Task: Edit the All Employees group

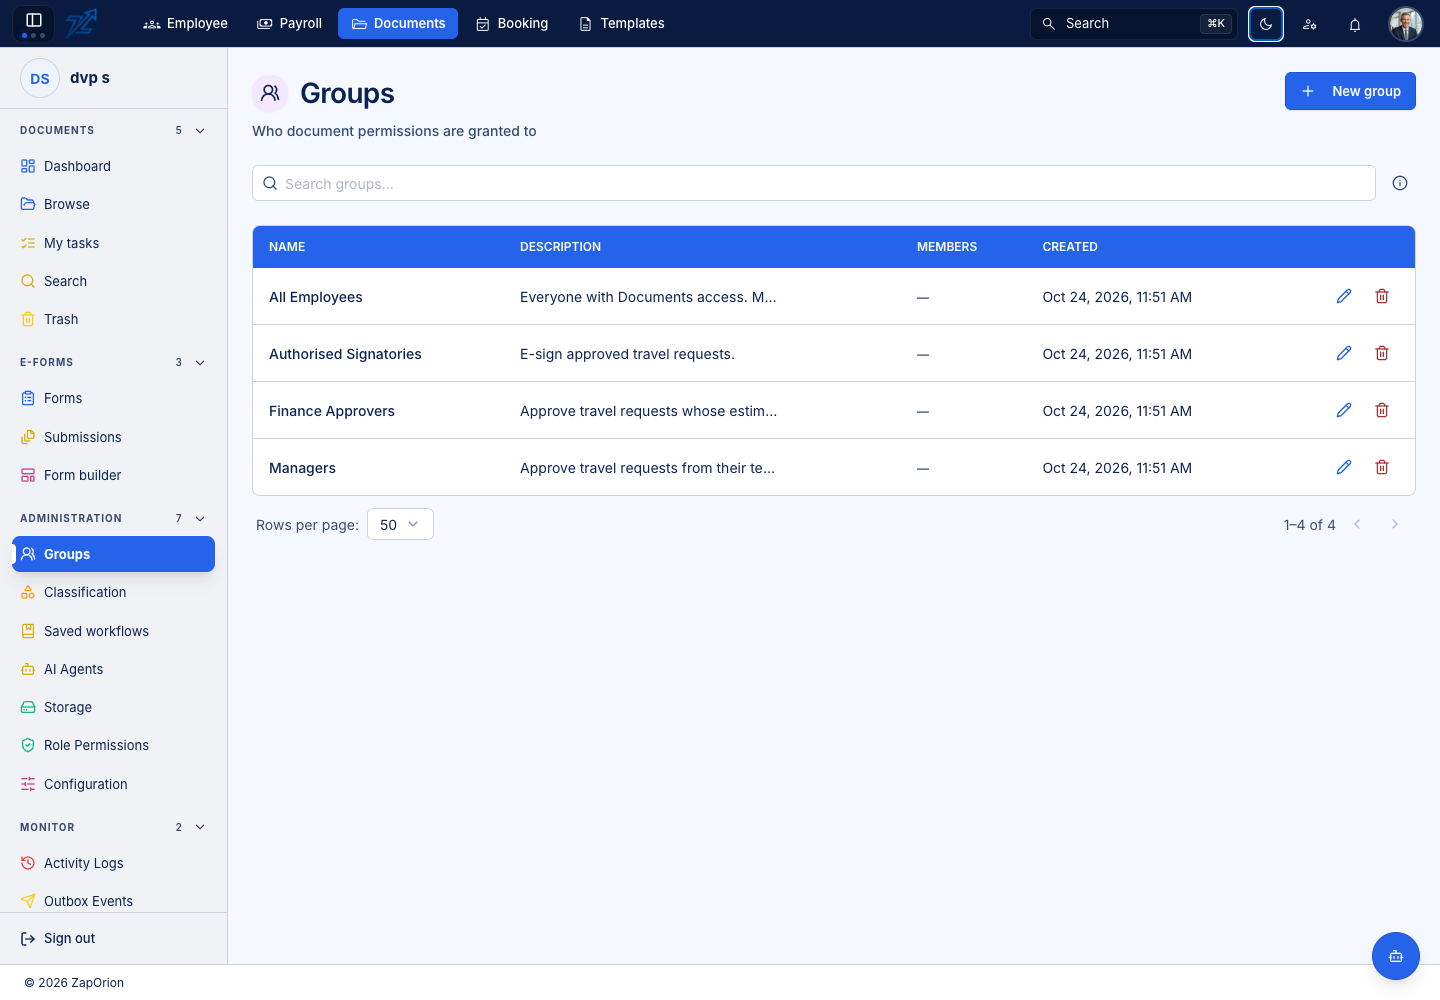Action: click(x=1344, y=296)
